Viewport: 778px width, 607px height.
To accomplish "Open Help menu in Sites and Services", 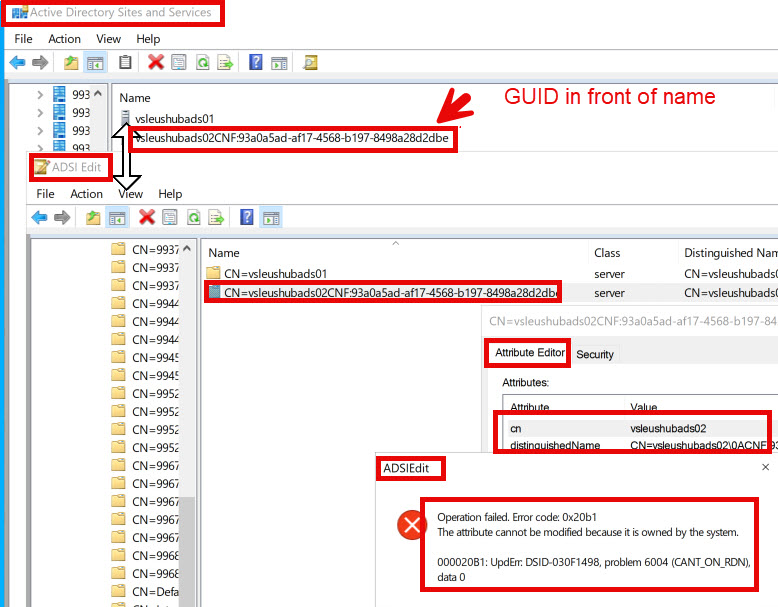I will point(148,39).
